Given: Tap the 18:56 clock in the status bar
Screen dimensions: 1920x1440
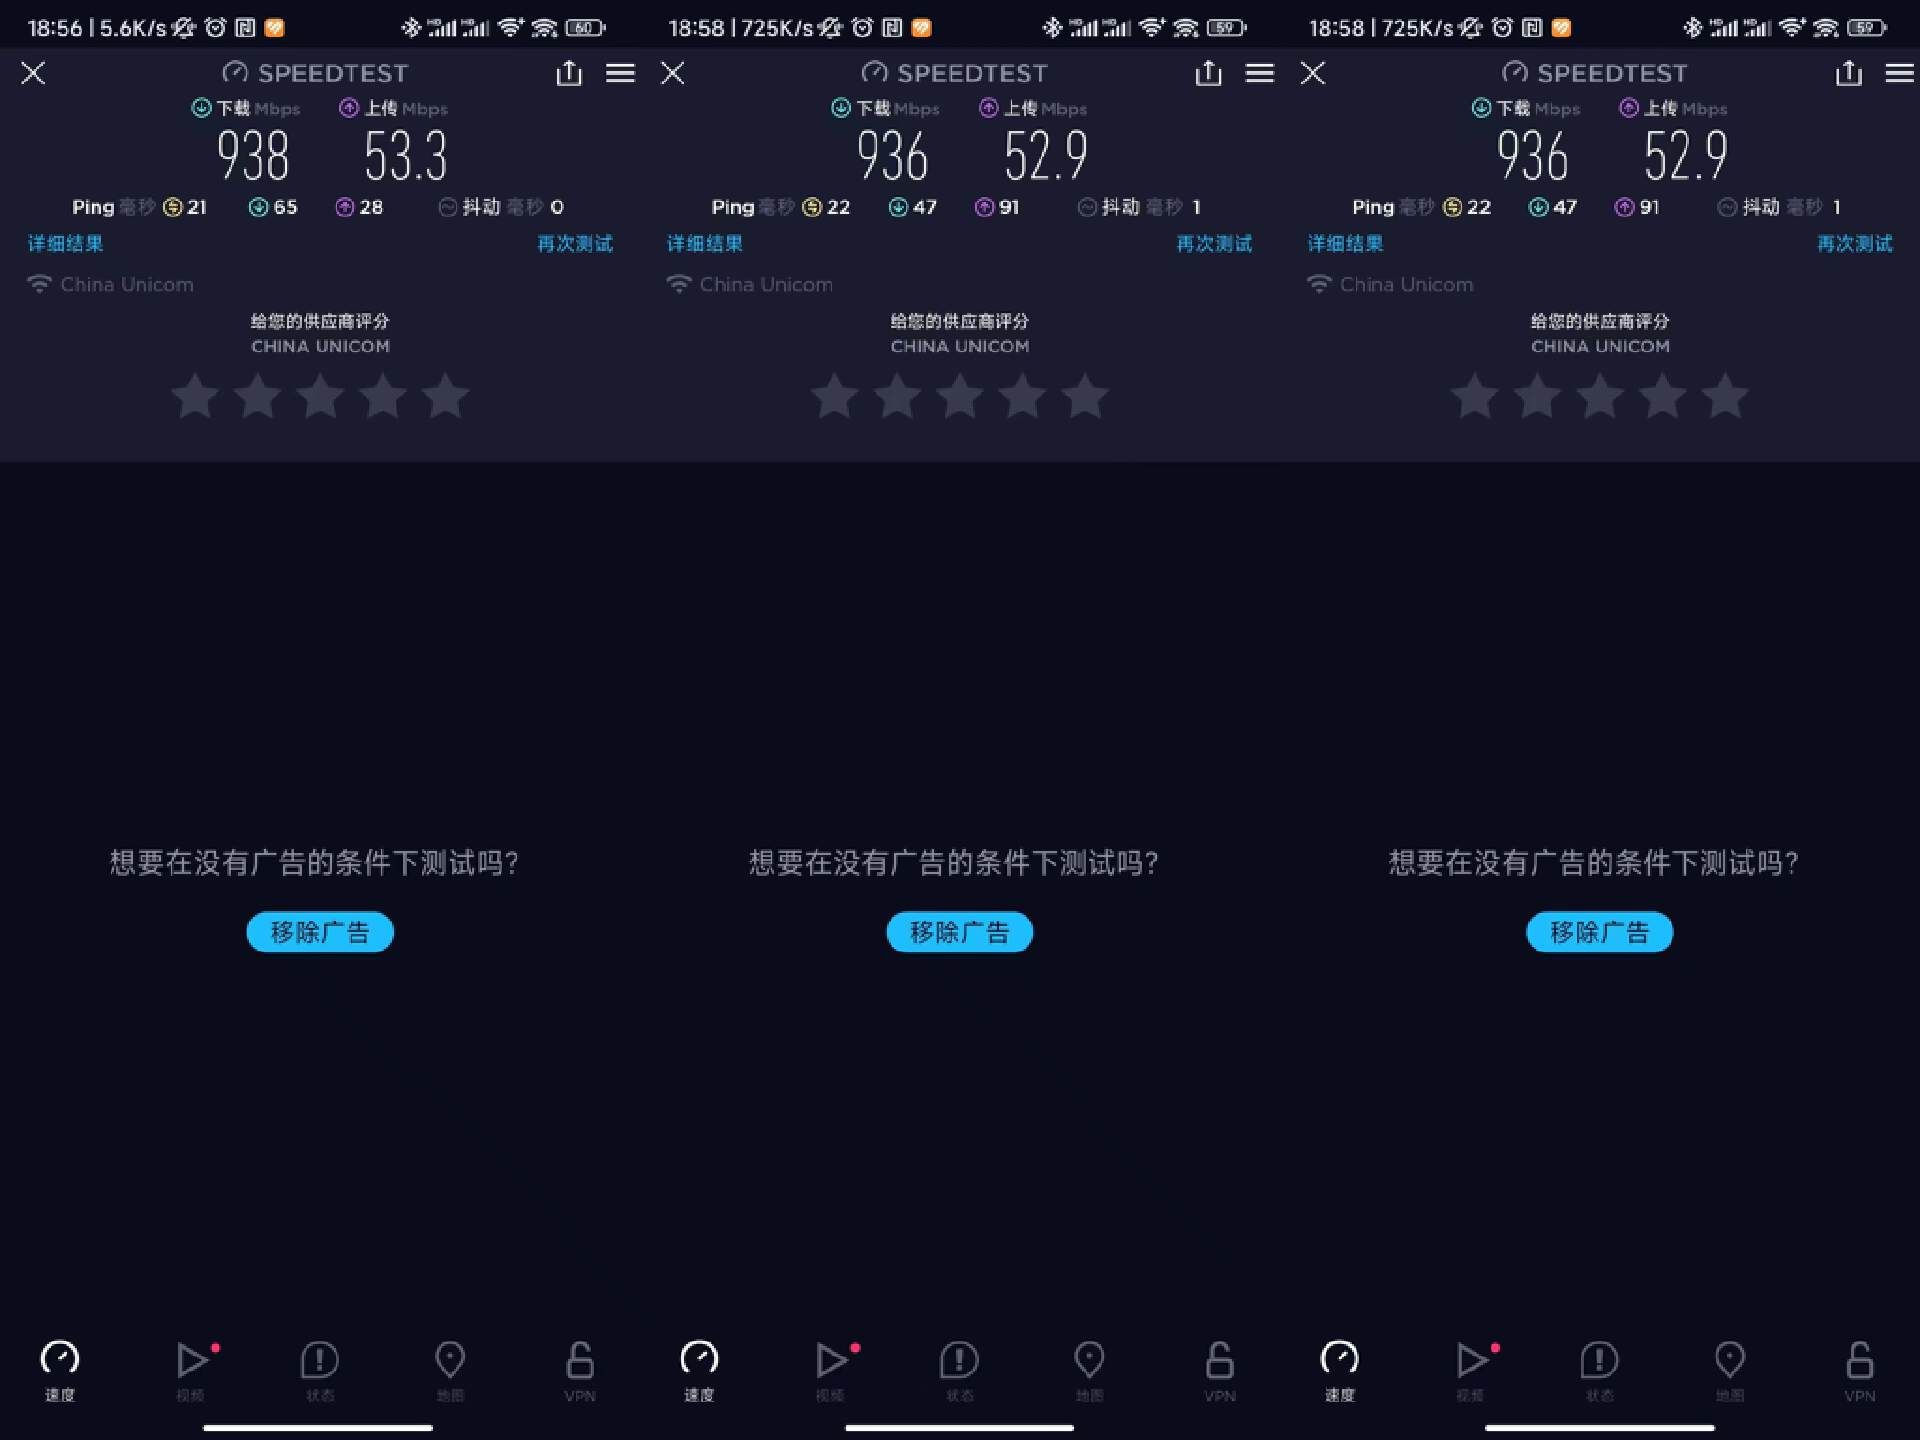Looking at the screenshot, I should click(x=54, y=28).
